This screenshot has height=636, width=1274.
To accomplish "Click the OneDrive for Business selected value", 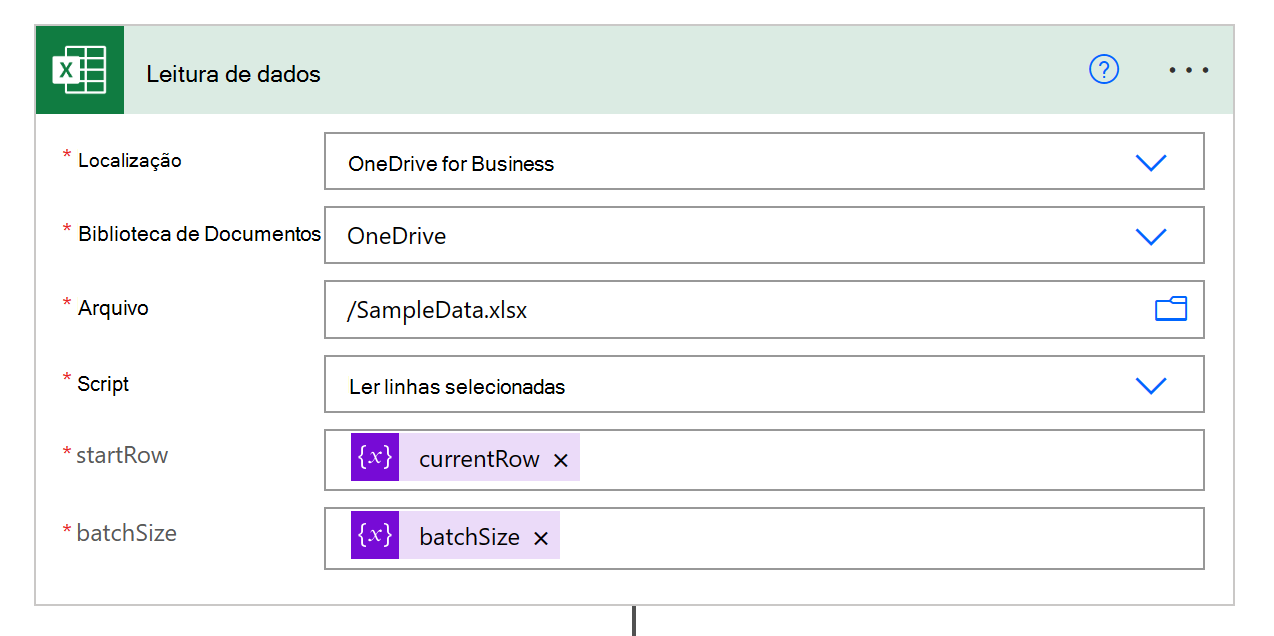I will coord(451,164).
